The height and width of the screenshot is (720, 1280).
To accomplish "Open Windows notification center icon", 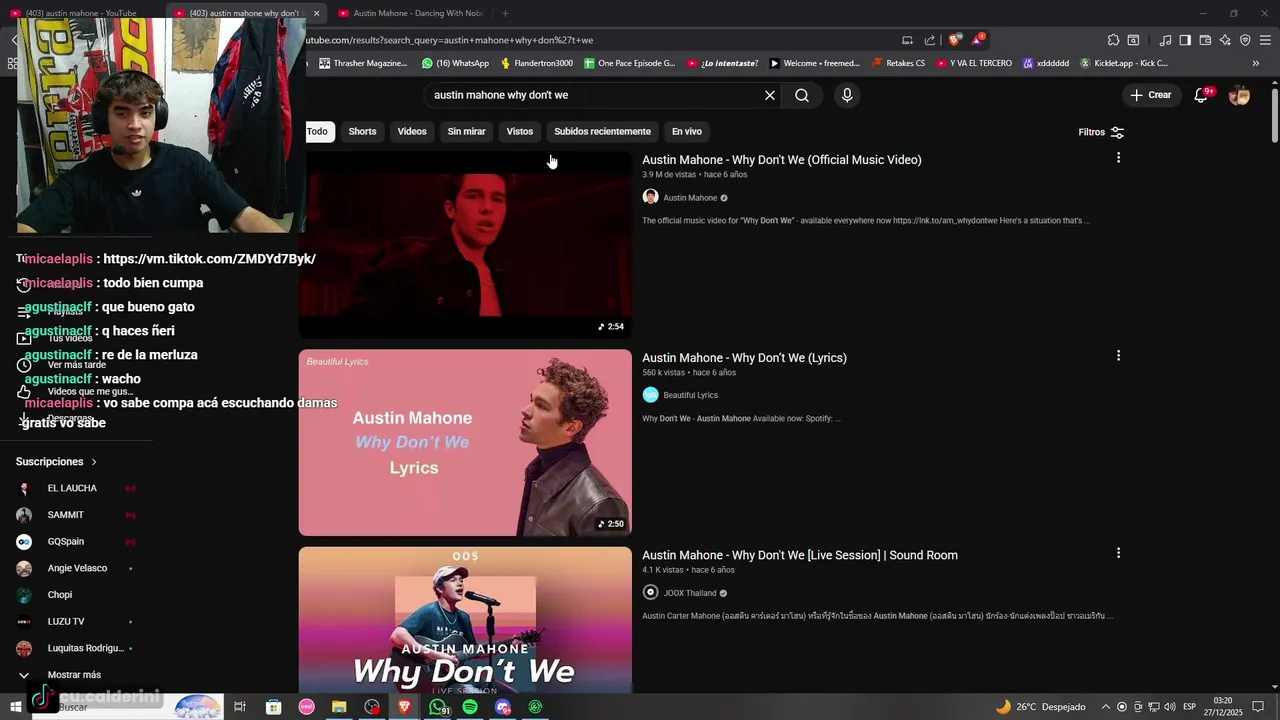I will (x=1259, y=707).
